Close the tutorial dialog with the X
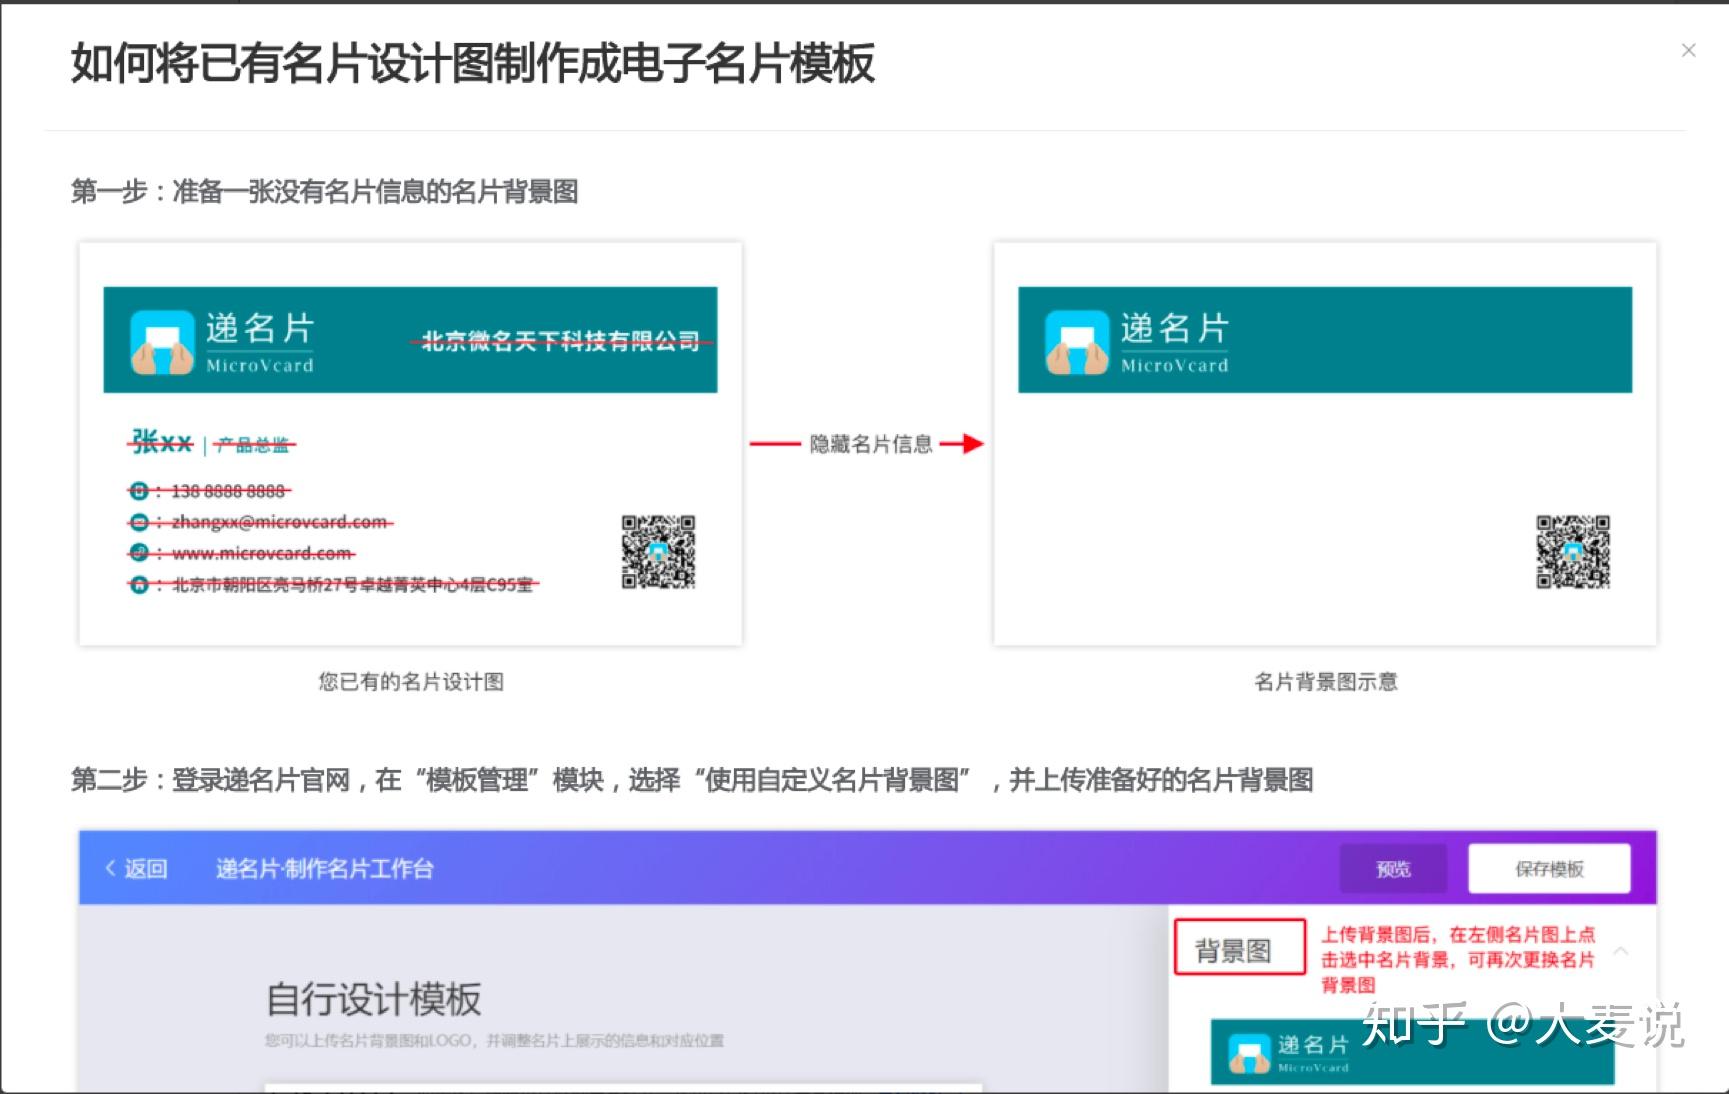Screen dimensions: 1729x1094 tap(1689, 50)
